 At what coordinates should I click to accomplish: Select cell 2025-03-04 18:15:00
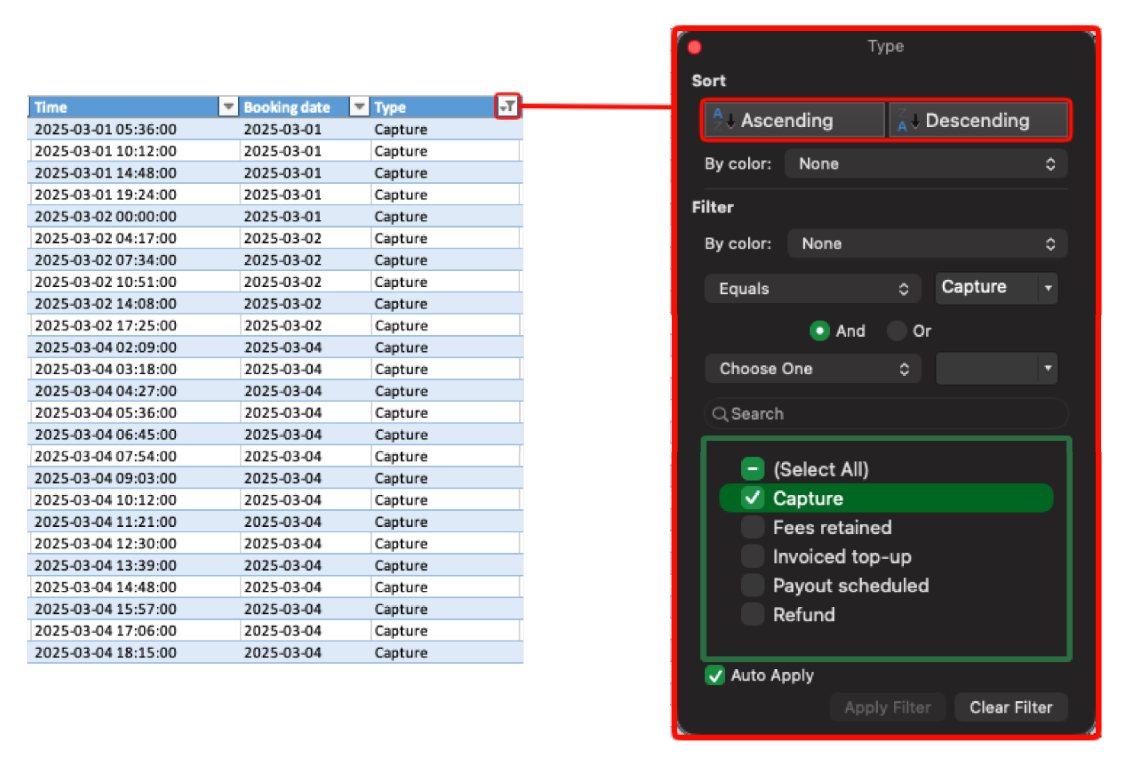click(x=134, y=653)
